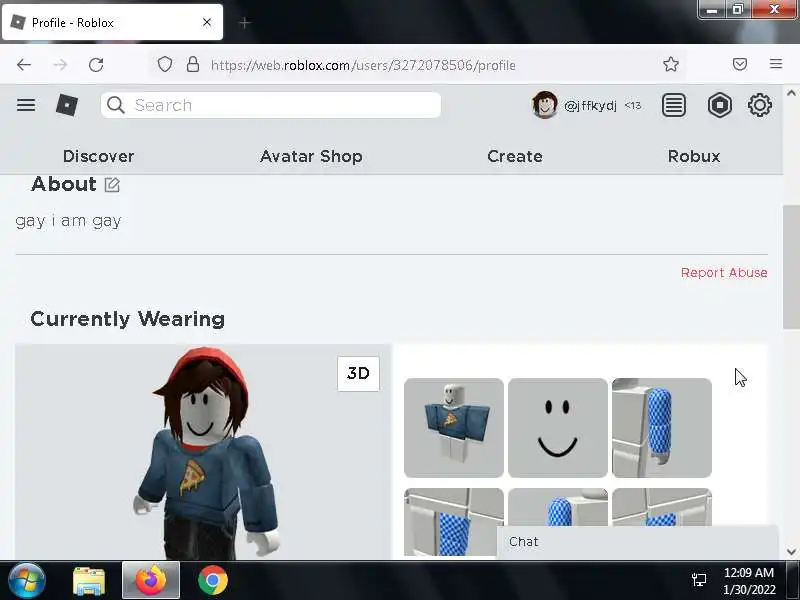Open the Roblox settings gear
The image size is (800, 600).
(759, 105)
